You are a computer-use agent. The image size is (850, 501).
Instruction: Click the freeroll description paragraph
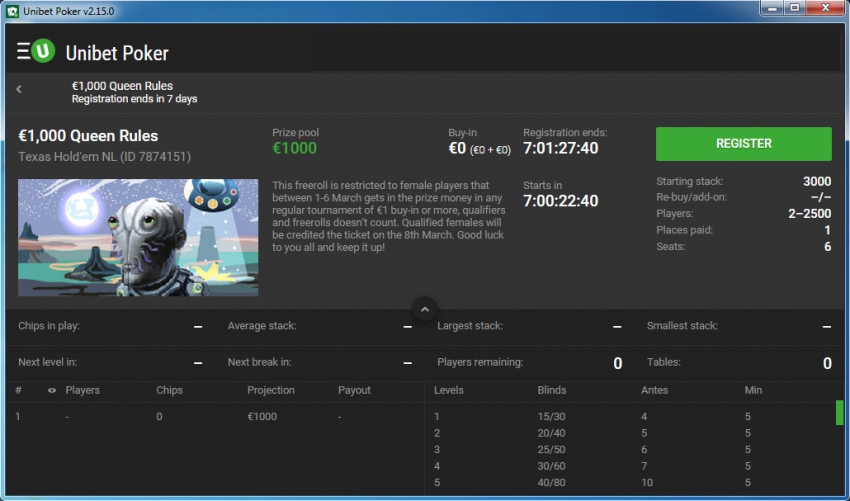pyautogui.click(x=389, y=216)
